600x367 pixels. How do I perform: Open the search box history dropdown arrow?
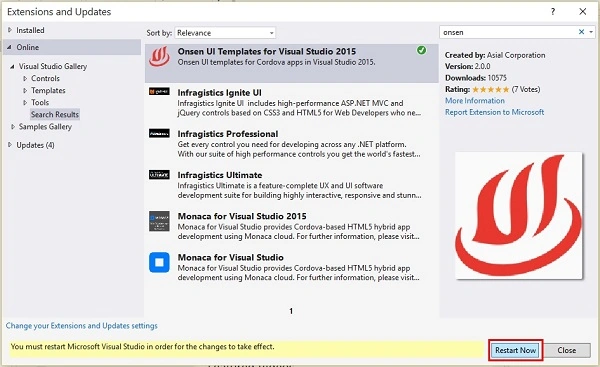coord(591,32)
